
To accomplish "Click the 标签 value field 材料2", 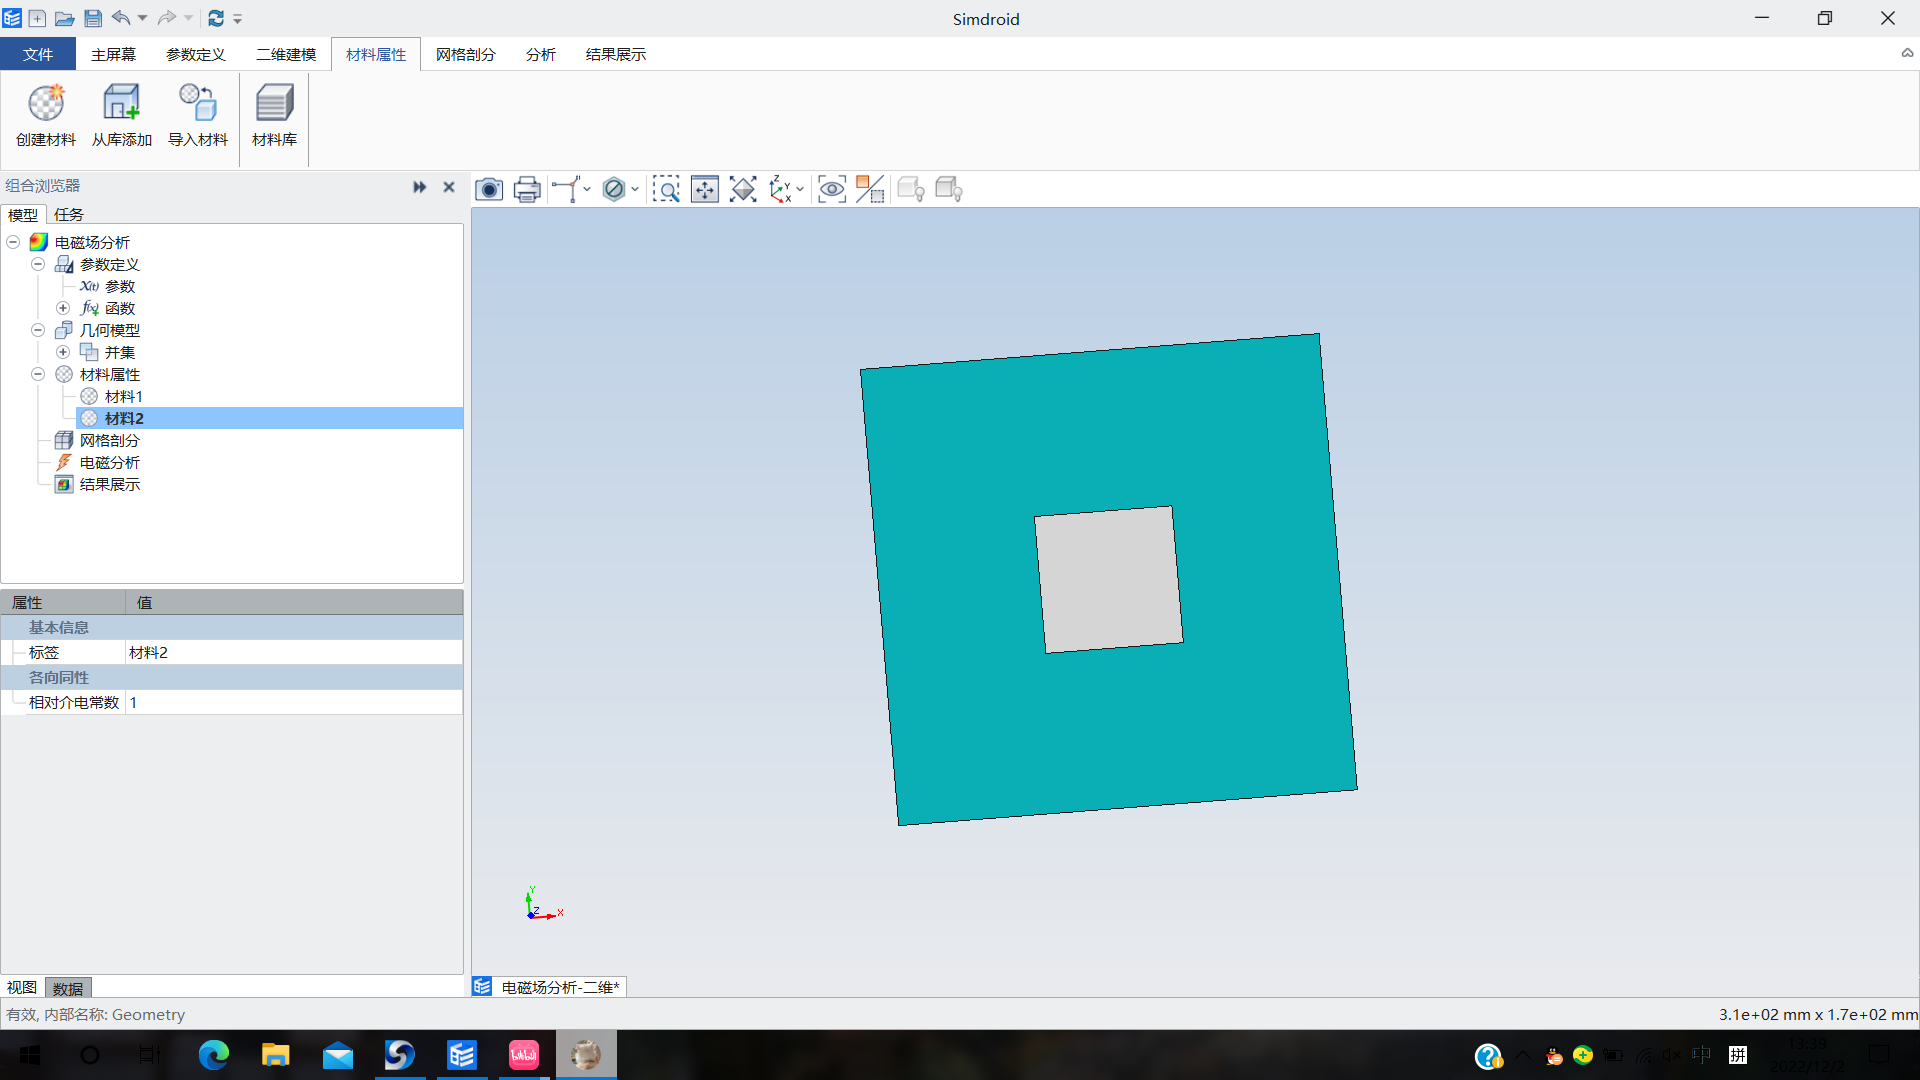I will click(x=294, y=652).
